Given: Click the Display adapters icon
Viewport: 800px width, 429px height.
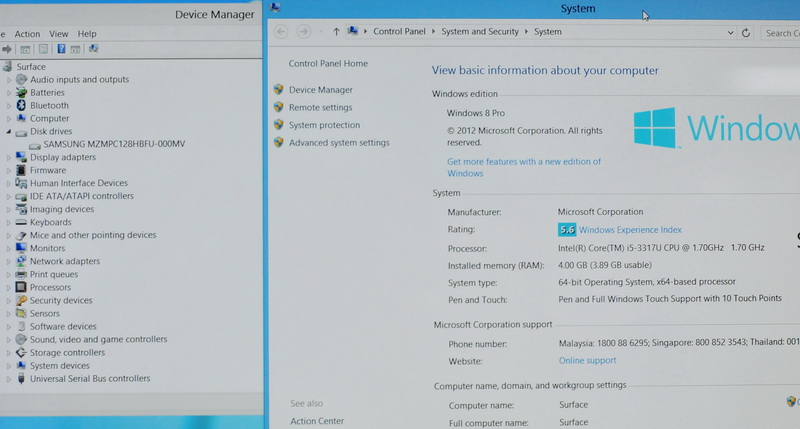Looking at the screenshot, I should pyautogui.click(x=21, y=157).
